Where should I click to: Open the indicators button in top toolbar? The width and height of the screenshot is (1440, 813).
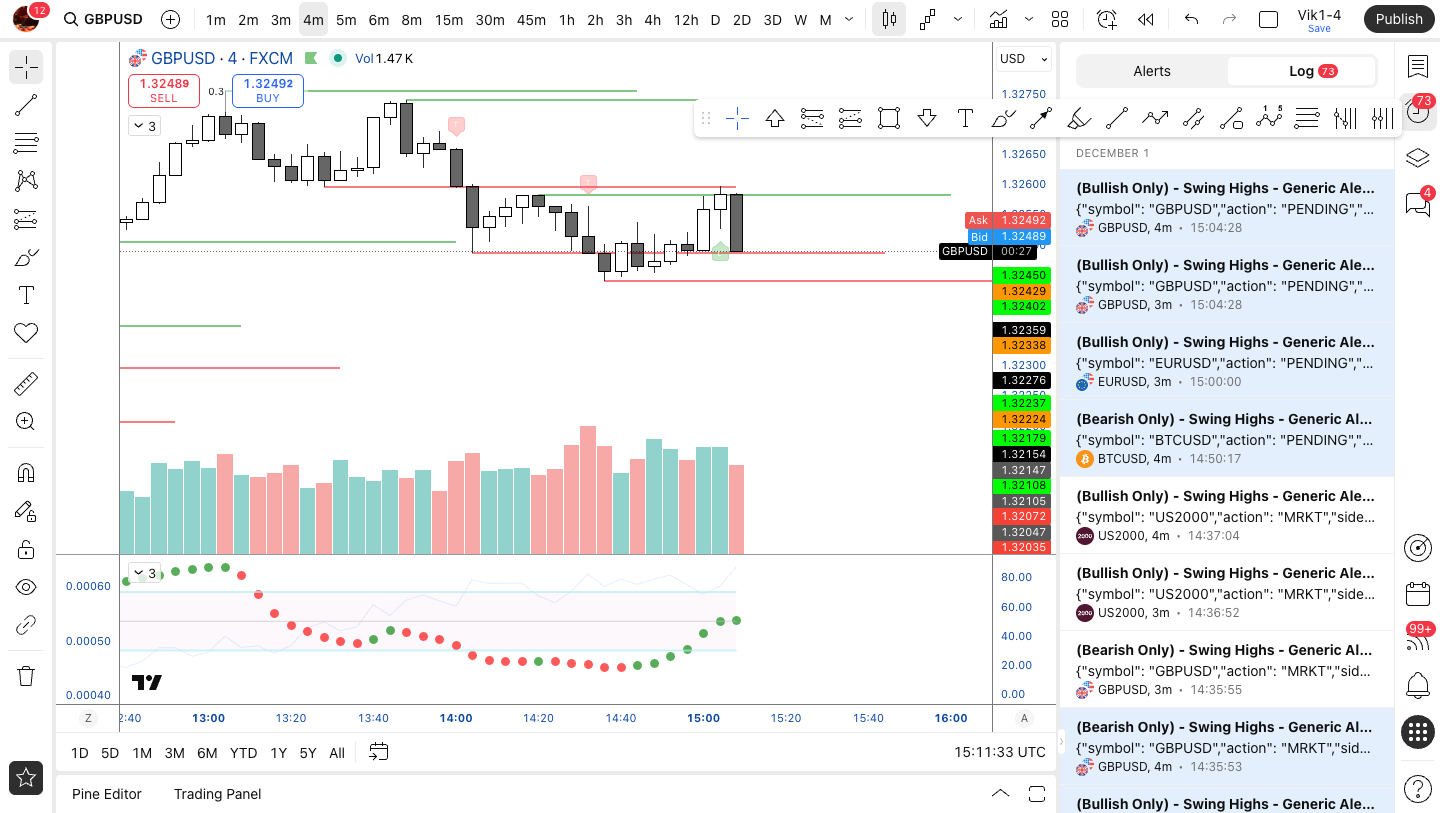pyautogui.click(x=998, y=19)
